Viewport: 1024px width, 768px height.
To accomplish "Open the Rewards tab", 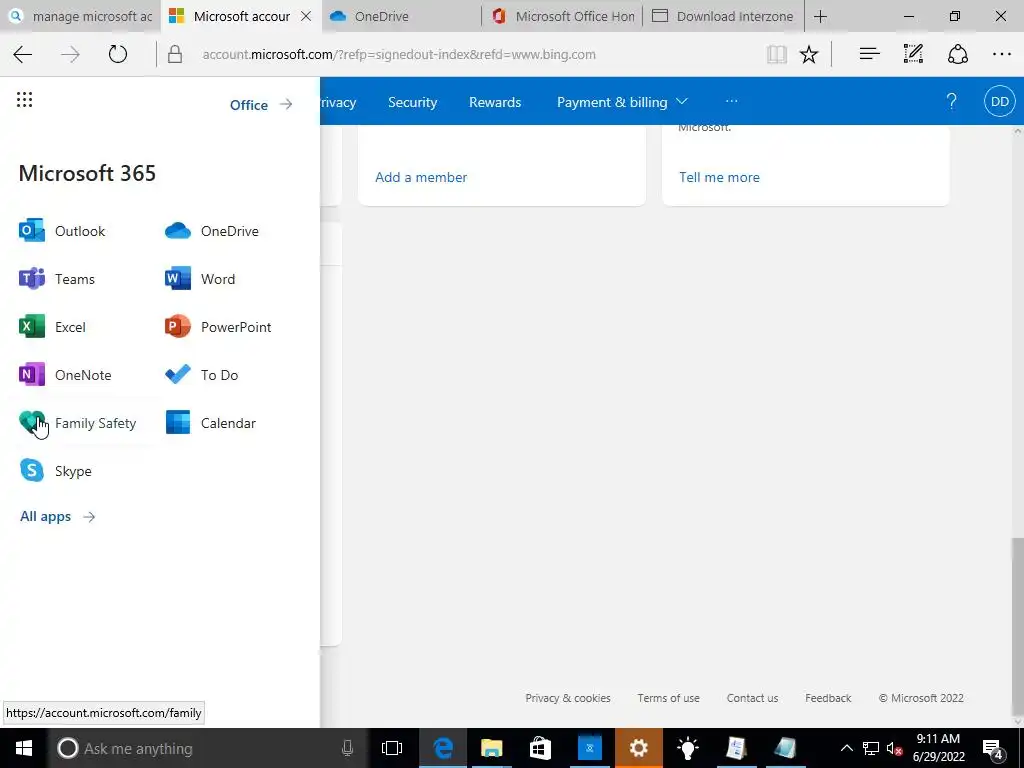I will [495, 102].
